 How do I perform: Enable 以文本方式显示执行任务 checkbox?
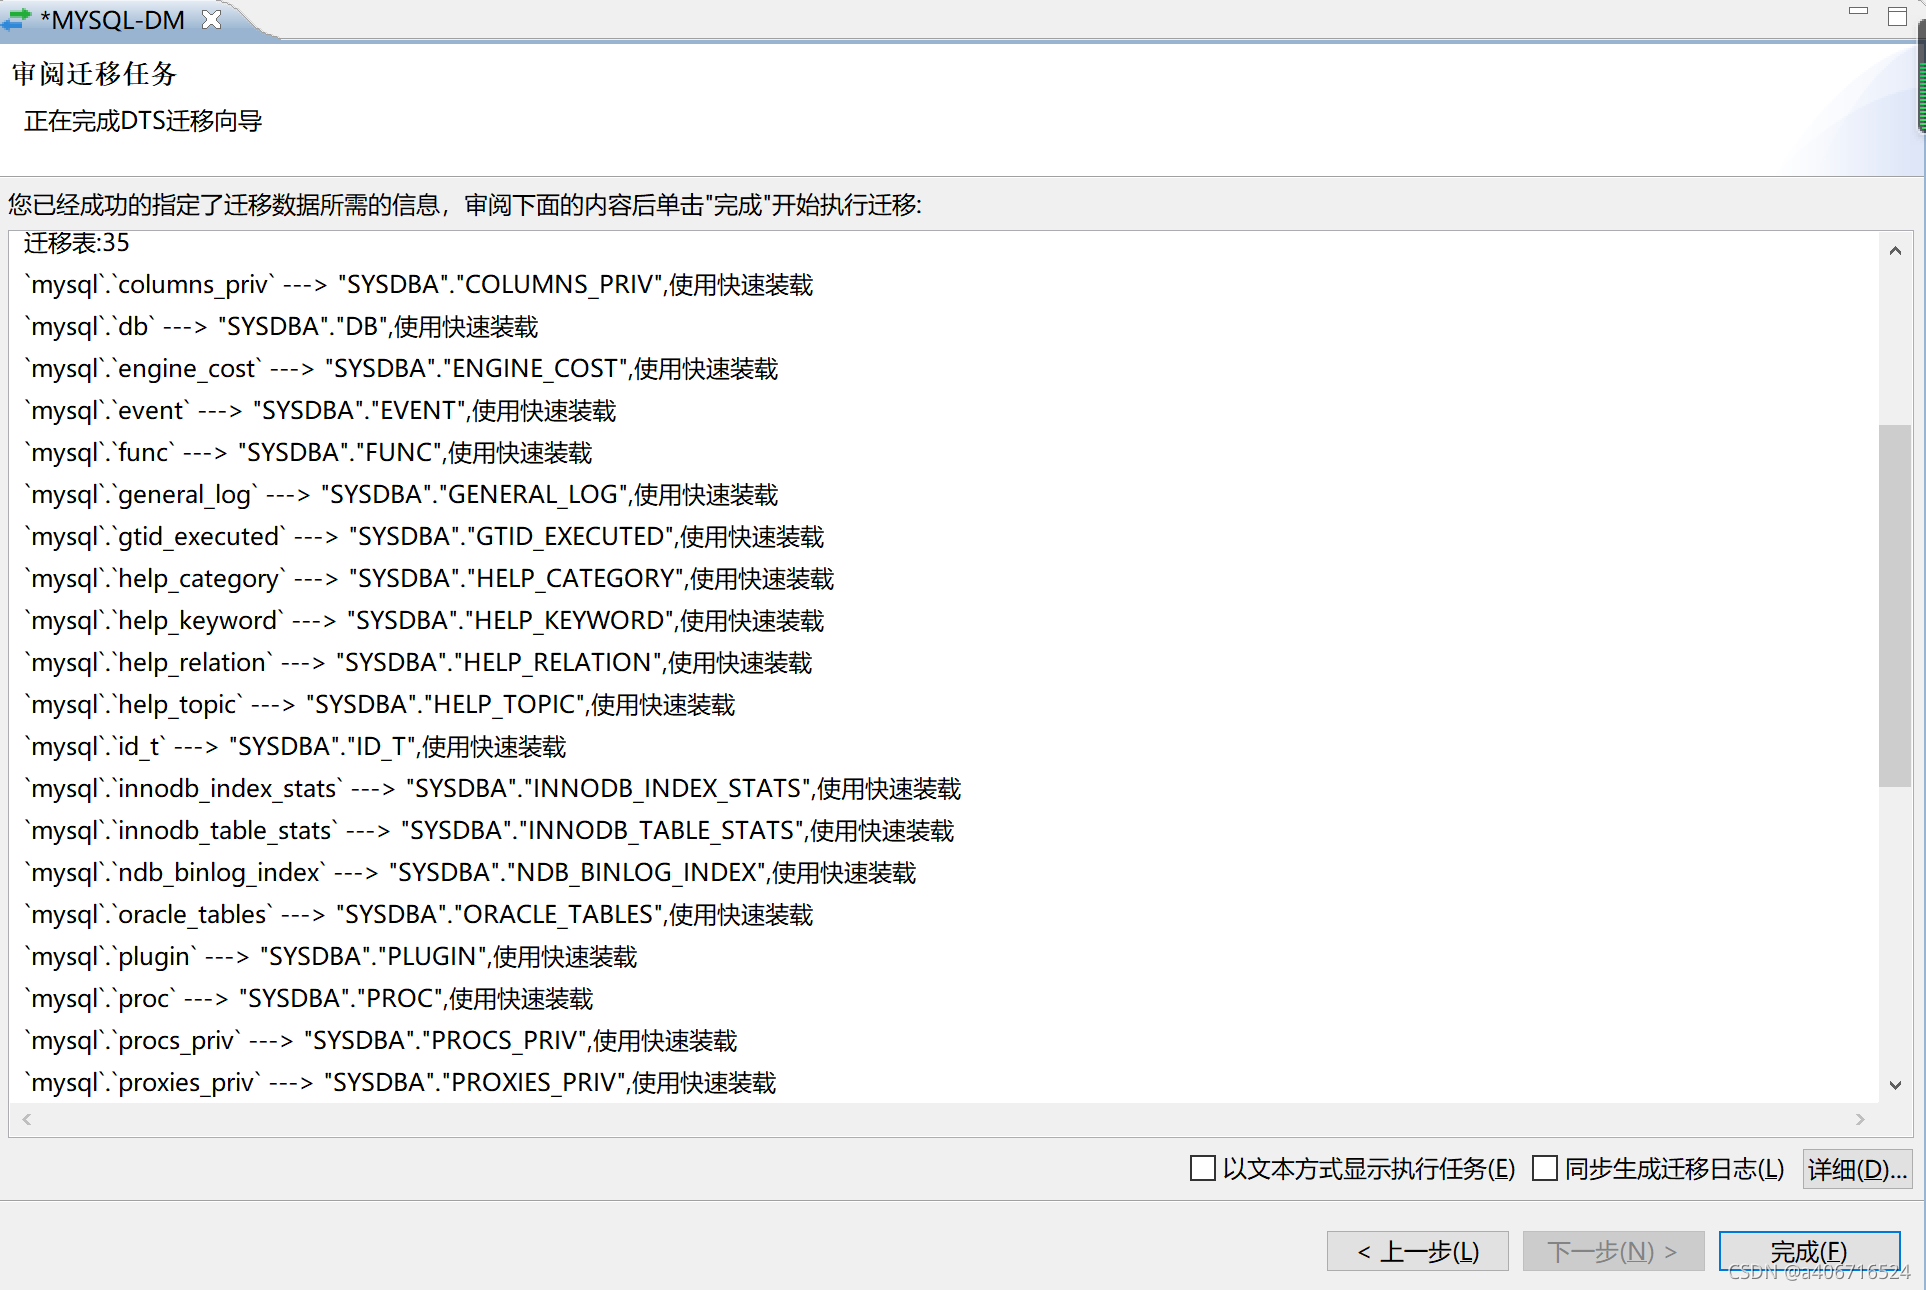pos(1203,1168)
